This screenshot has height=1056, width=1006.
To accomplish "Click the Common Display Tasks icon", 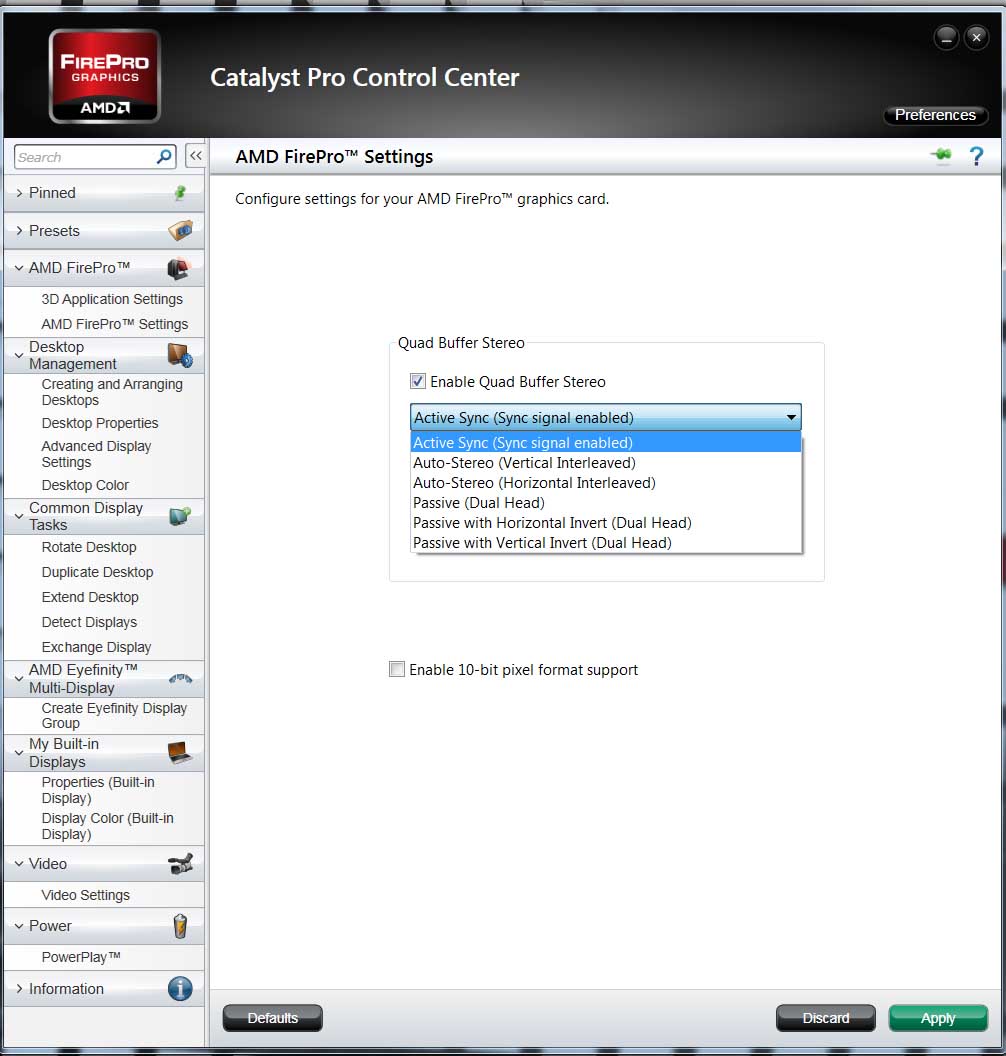I will [x=180, y=516].
